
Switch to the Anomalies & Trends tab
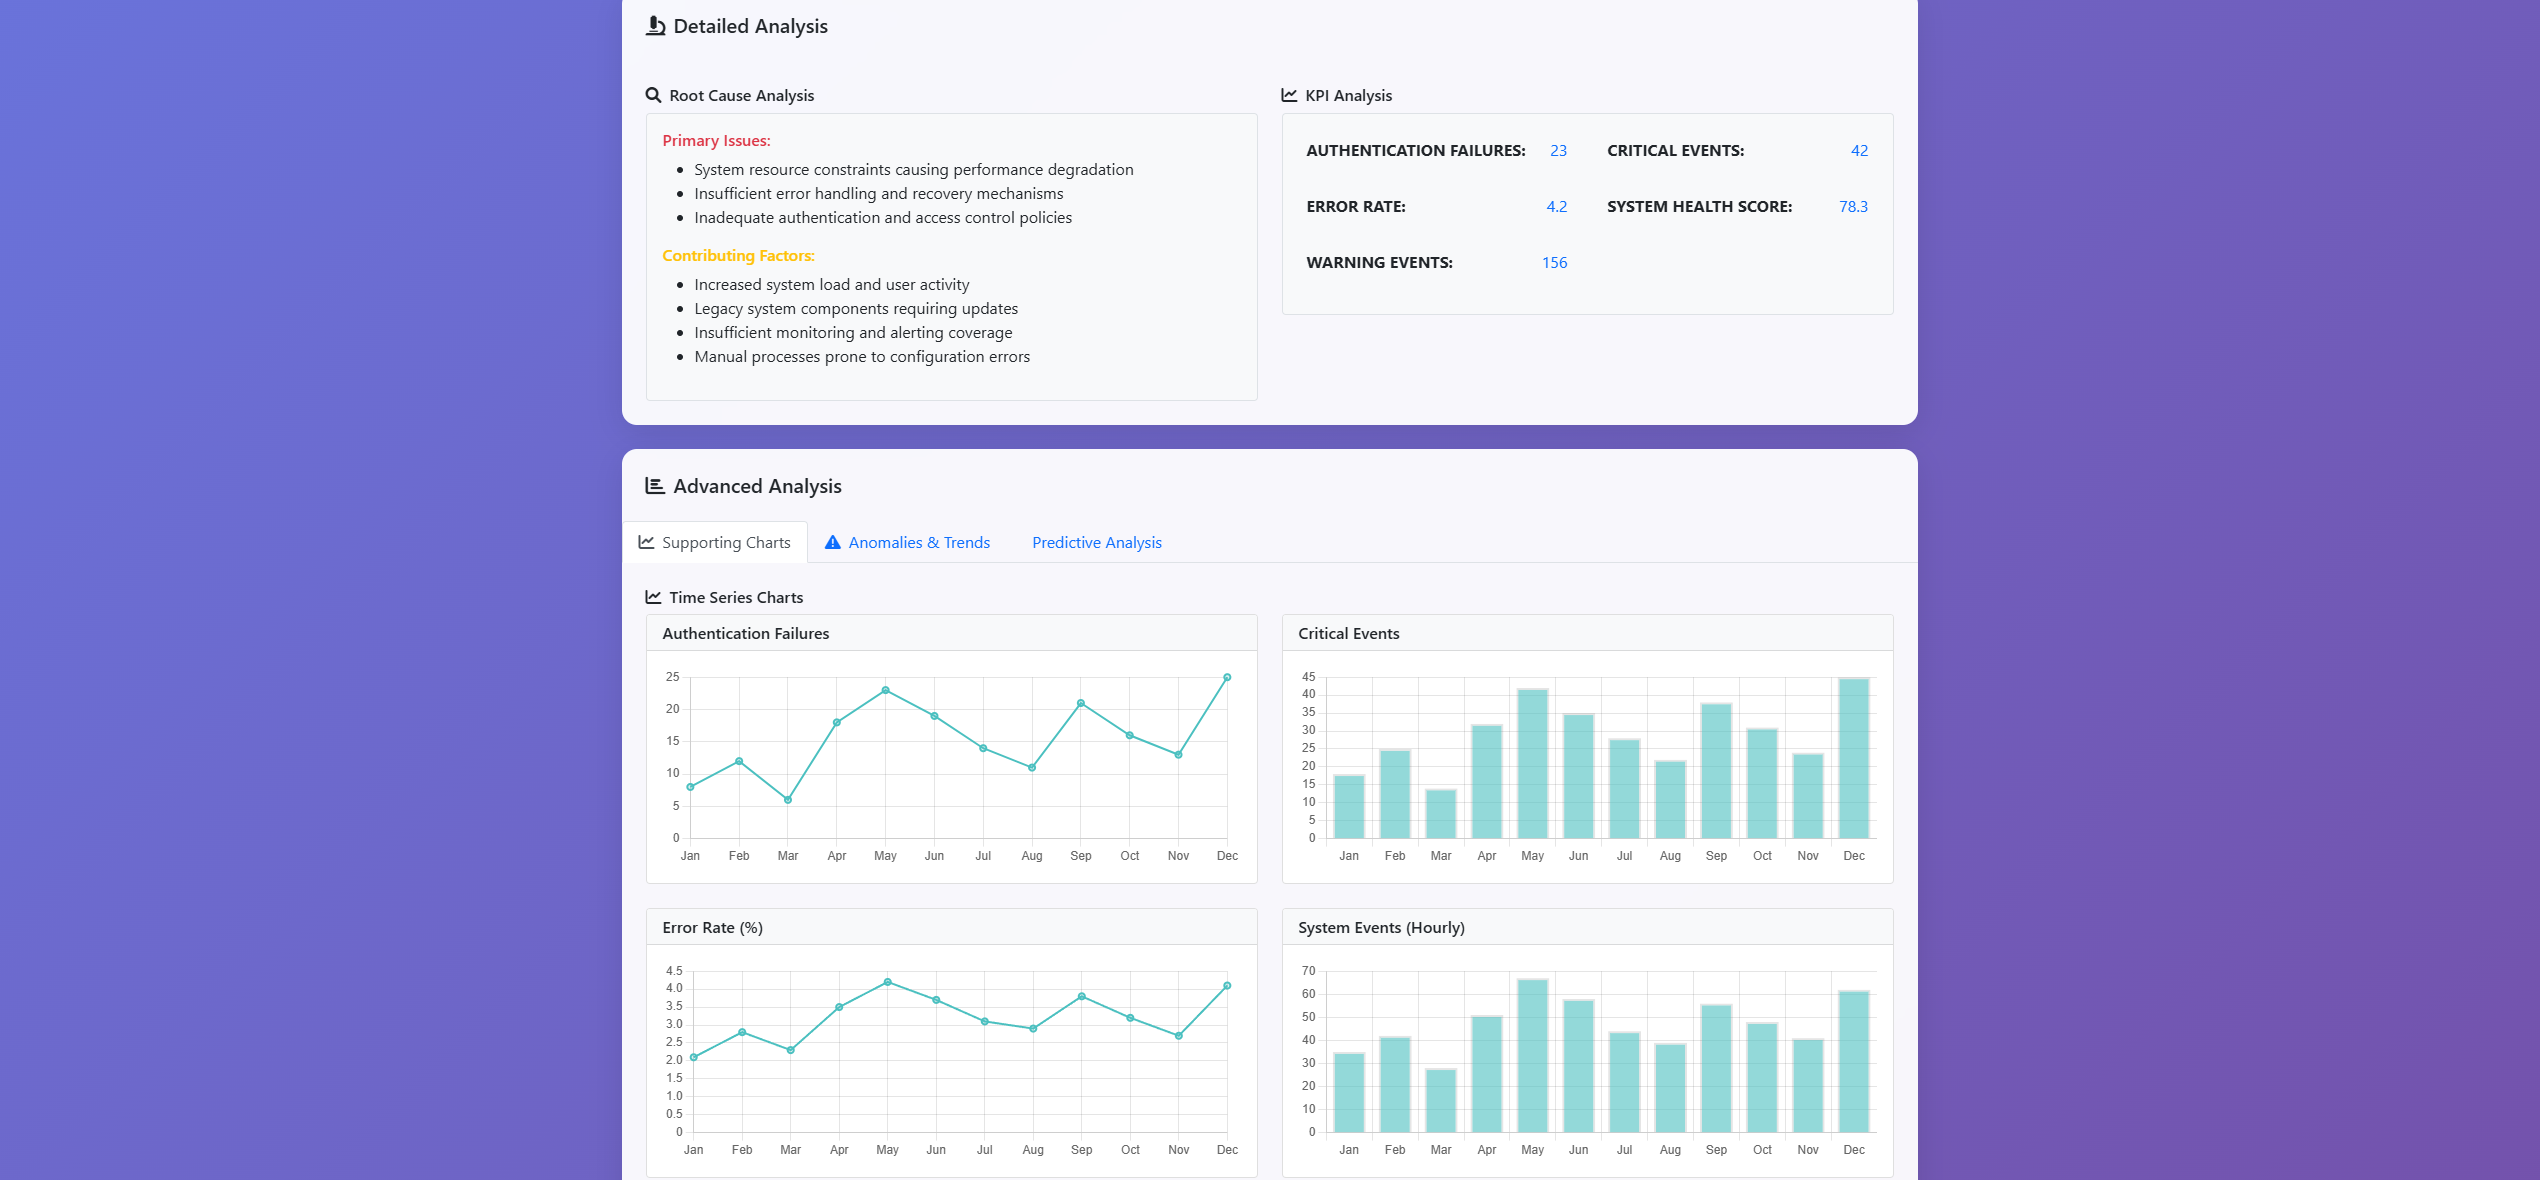click(x=918, y=542)
